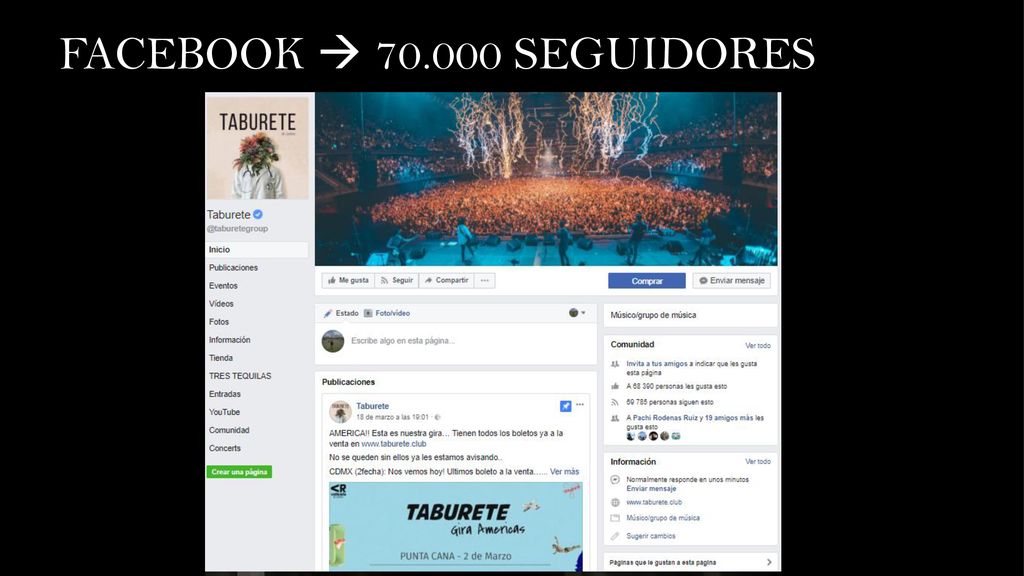Click Taburete avatar in the pinned post

coord(340,411)
